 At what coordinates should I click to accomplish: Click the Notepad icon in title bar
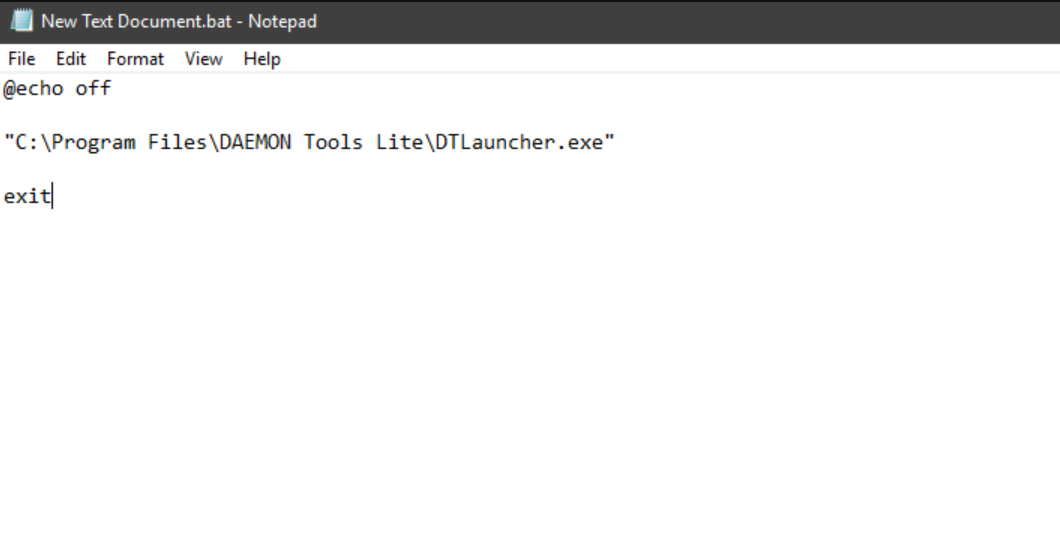click(22, 20)
